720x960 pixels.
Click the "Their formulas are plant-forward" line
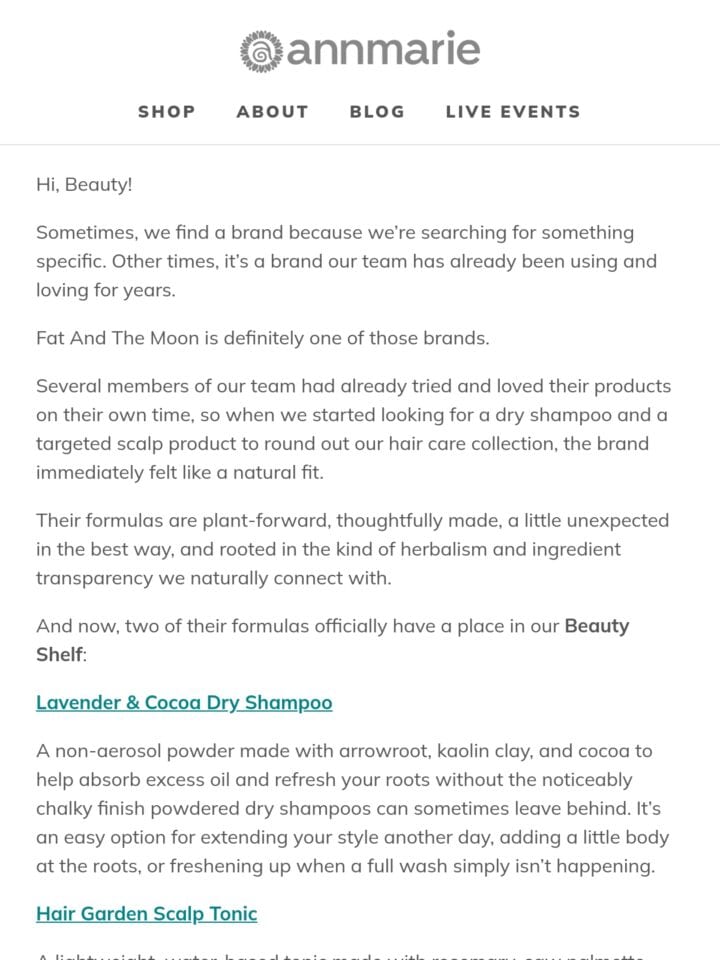pyautogui.click(x=353, y=520)
